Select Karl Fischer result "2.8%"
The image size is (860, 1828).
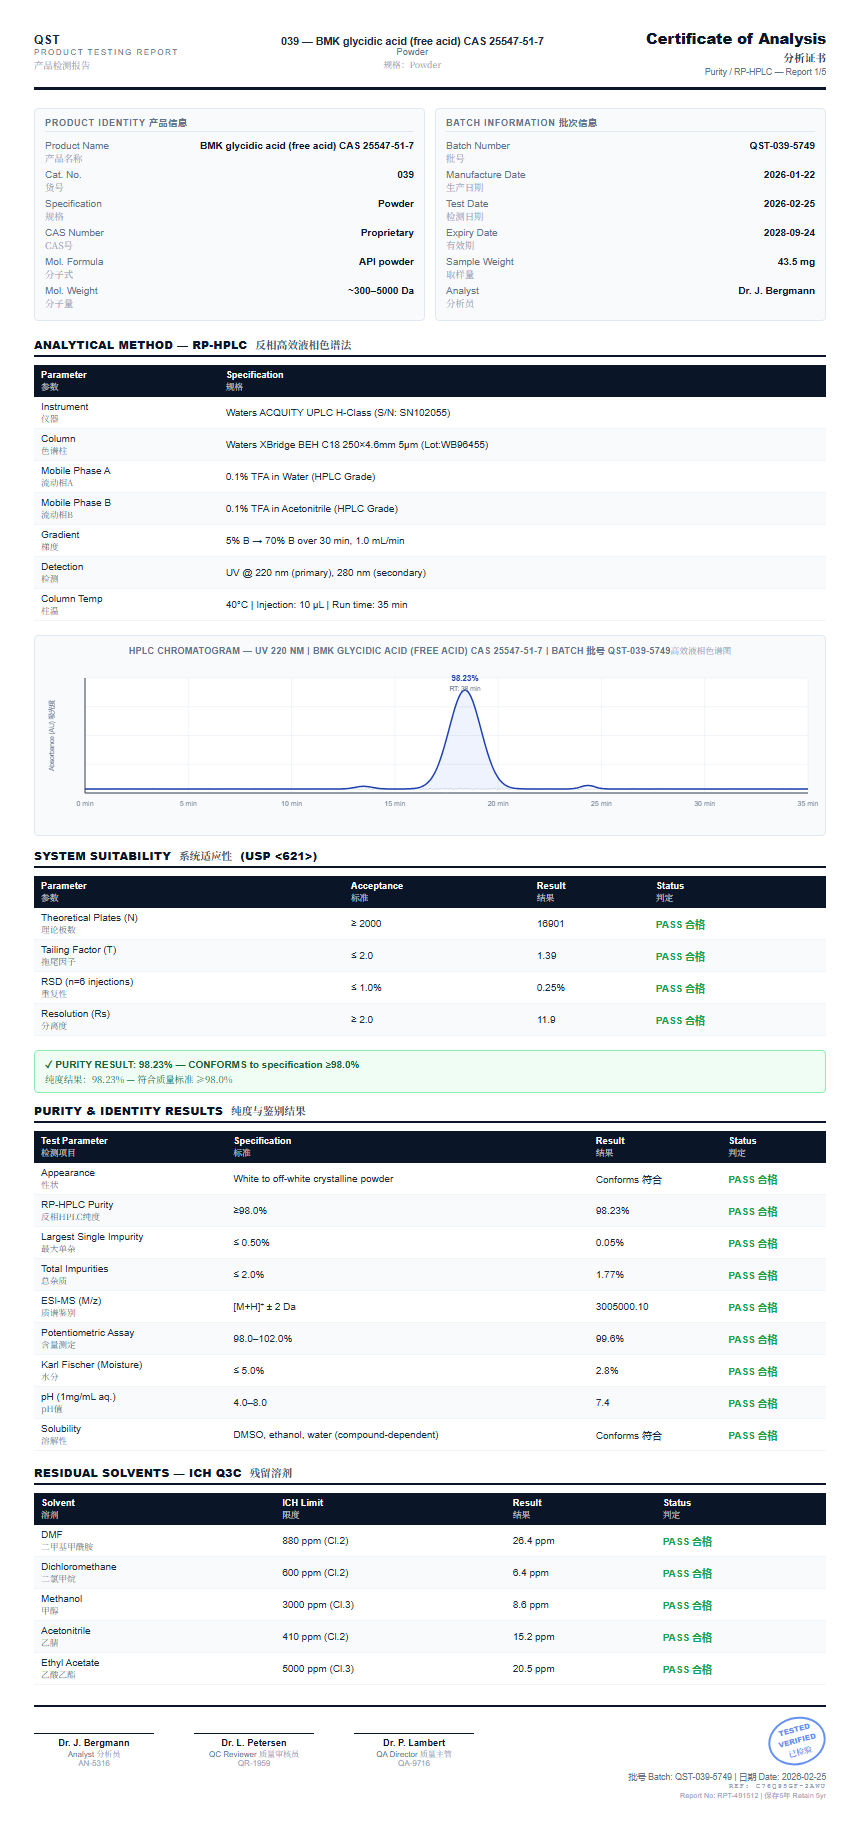click(x=607, y=1371)
